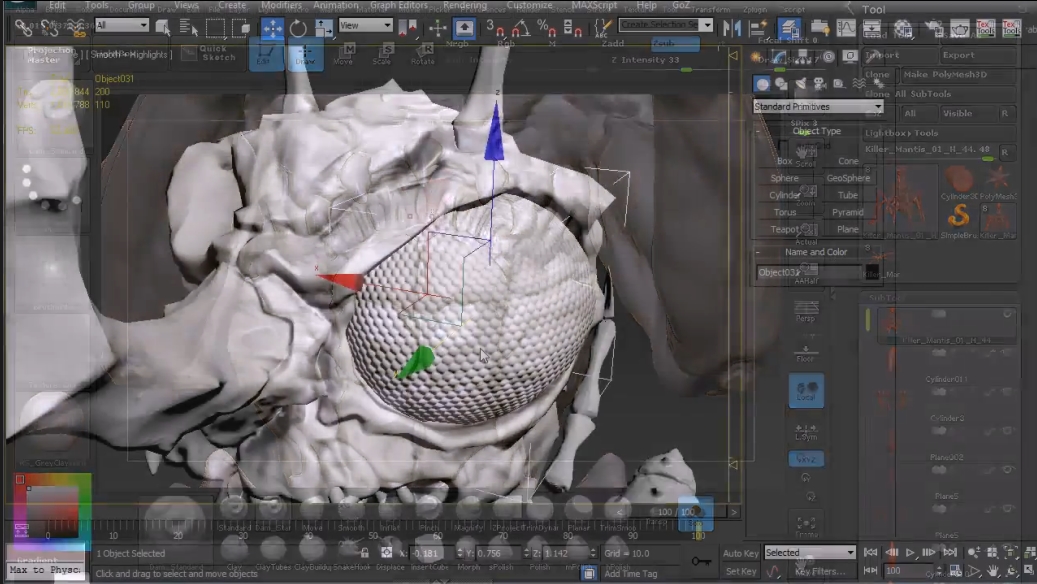Click the first Tex Tools icon
This screenshot has height=584, width=1037.
pyautogui.click(x=985, y=28)
